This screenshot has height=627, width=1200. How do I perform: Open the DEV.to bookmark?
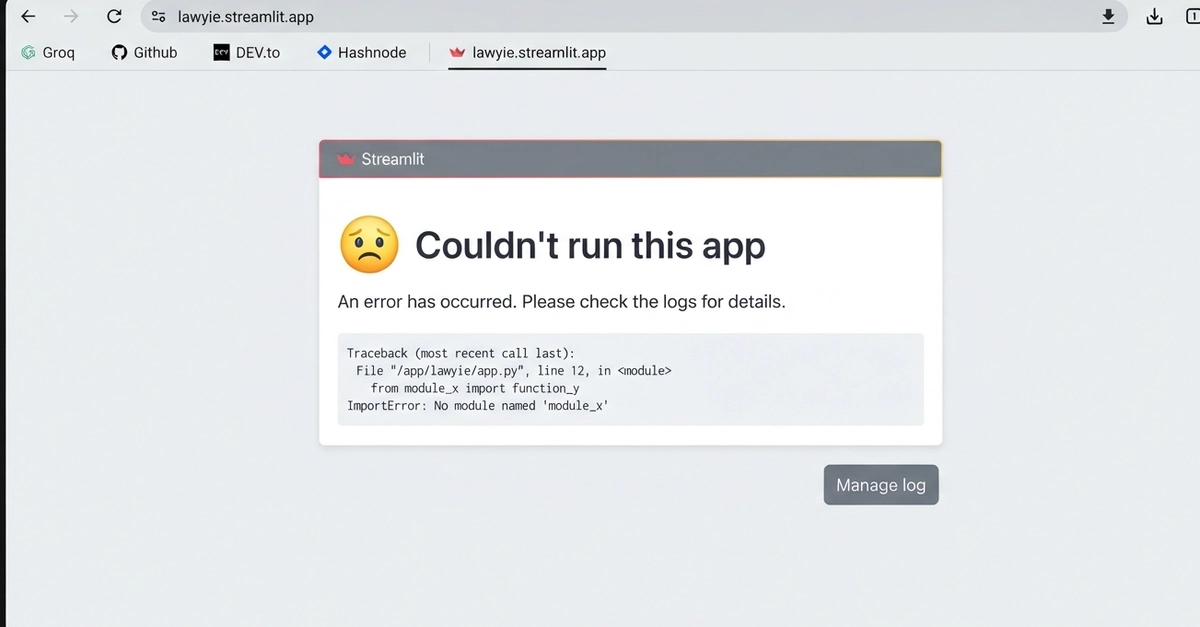247,52
